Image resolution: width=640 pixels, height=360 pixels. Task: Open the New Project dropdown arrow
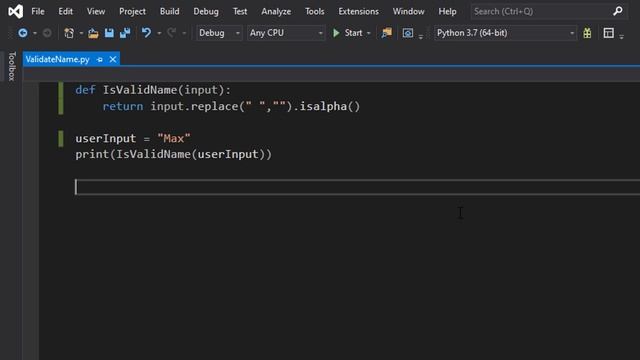click(x=81, y=33)
